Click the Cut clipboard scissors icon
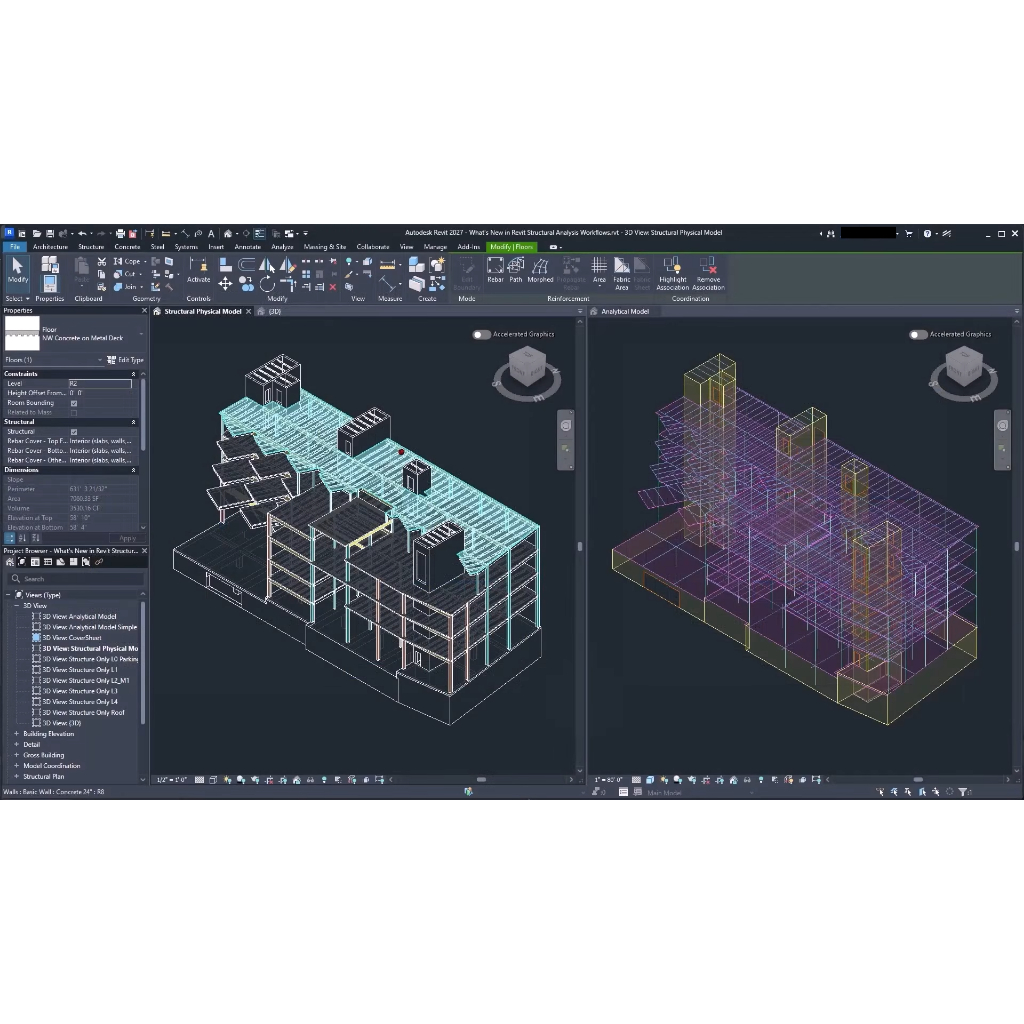1024x1024 pixels. [x=102, y=261]
